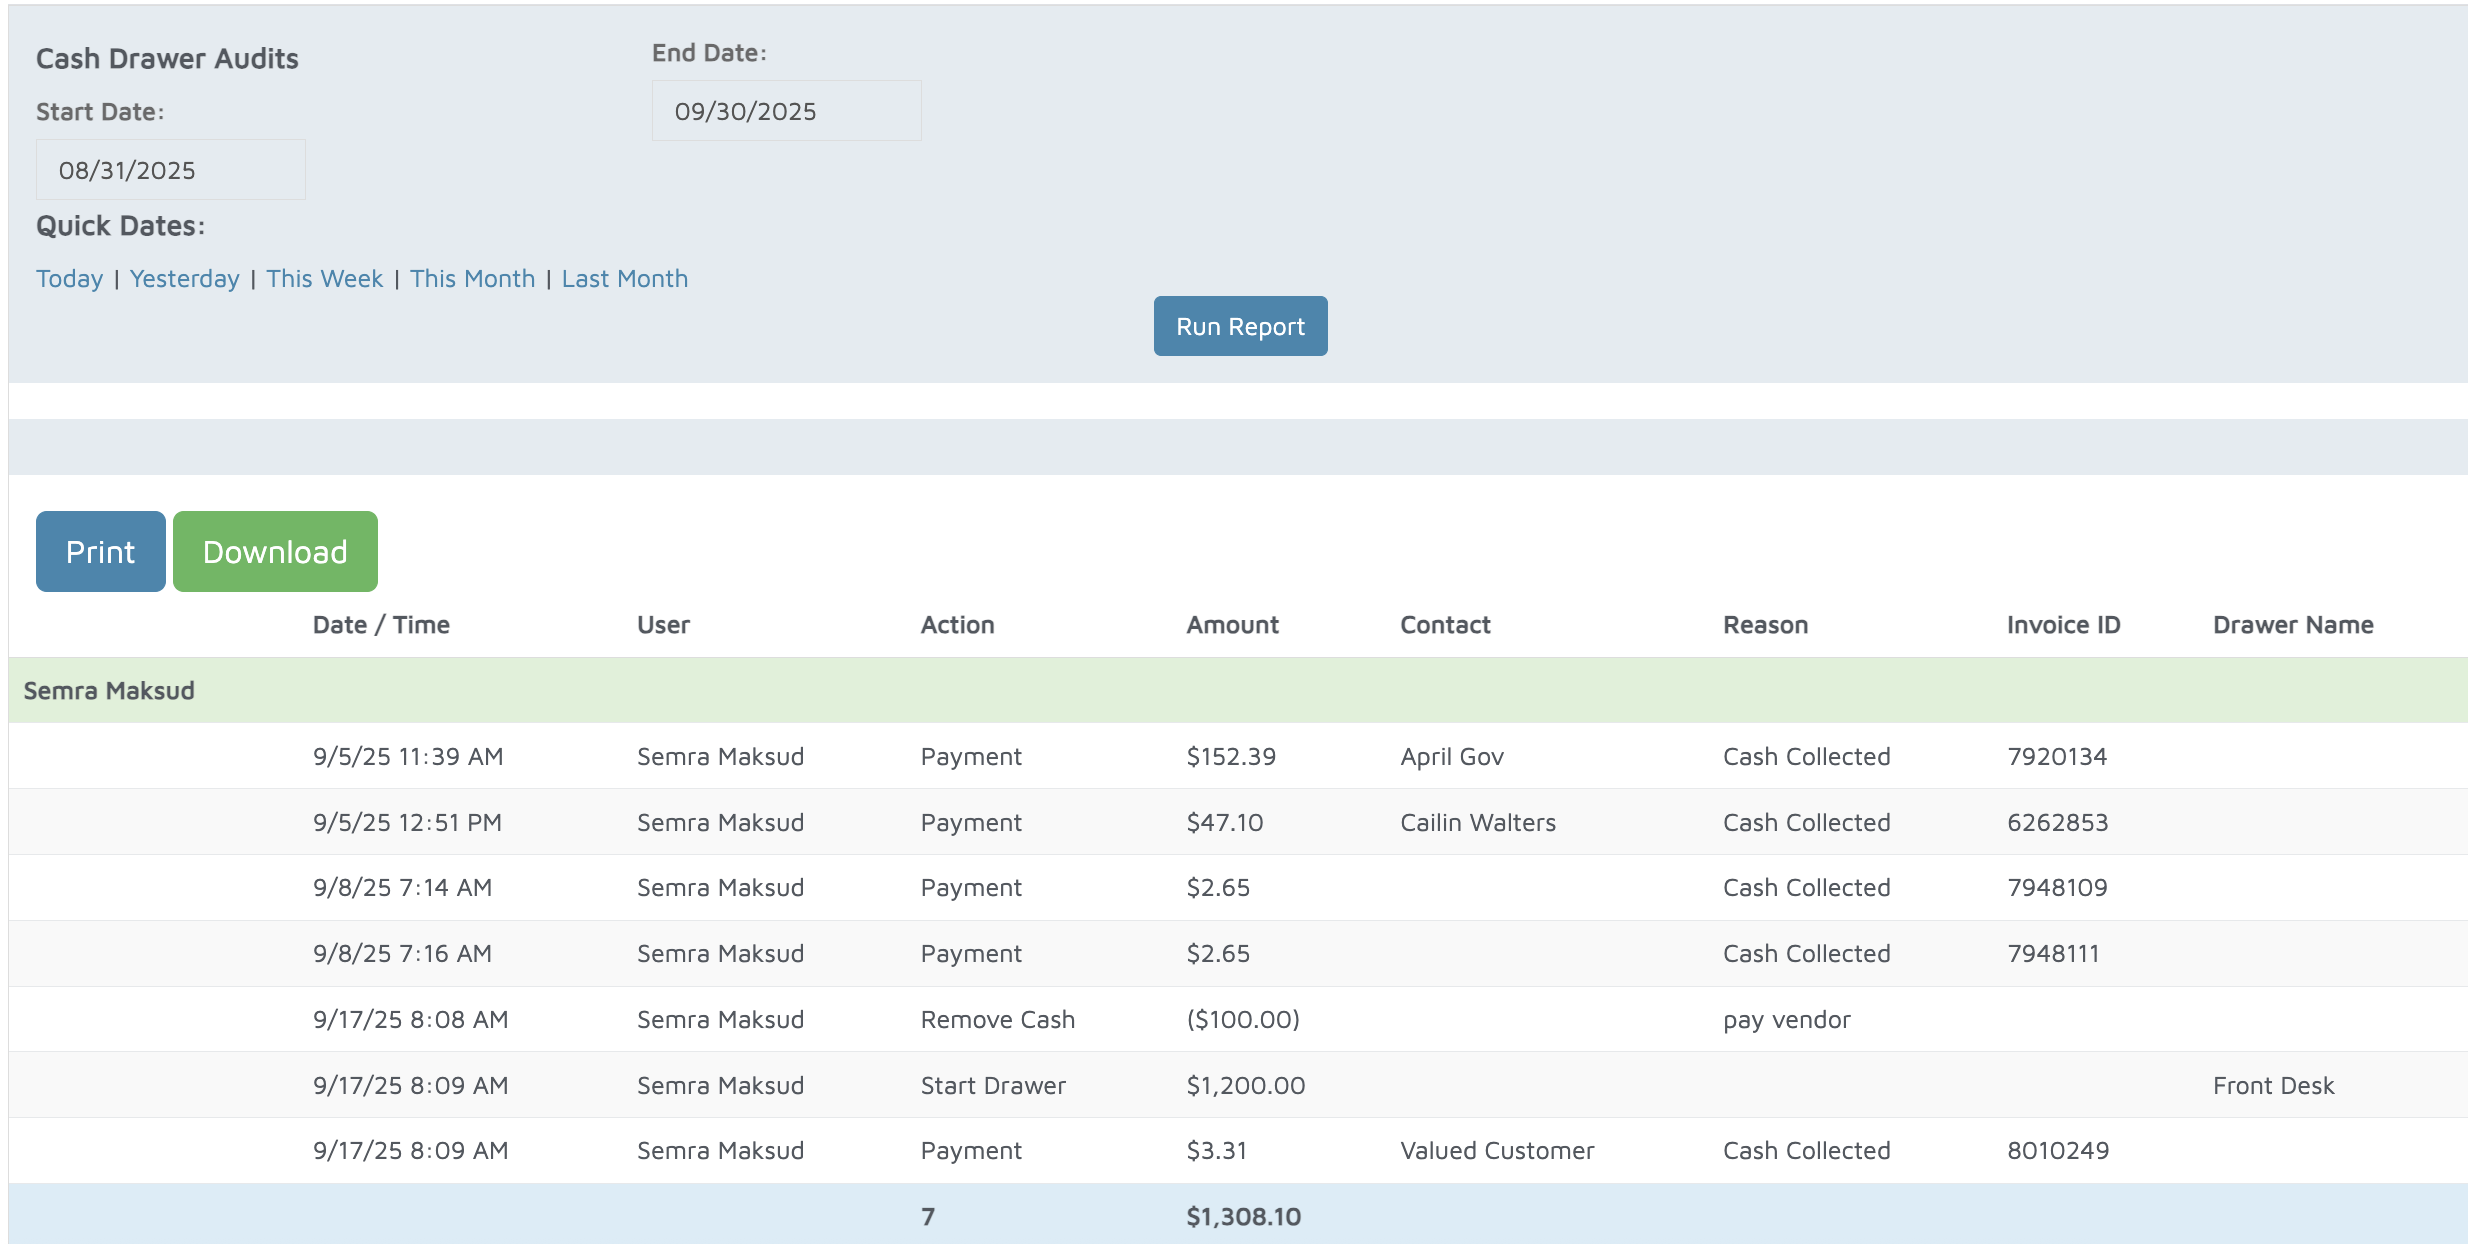Click the Amount column header

tap(1232, 625)
